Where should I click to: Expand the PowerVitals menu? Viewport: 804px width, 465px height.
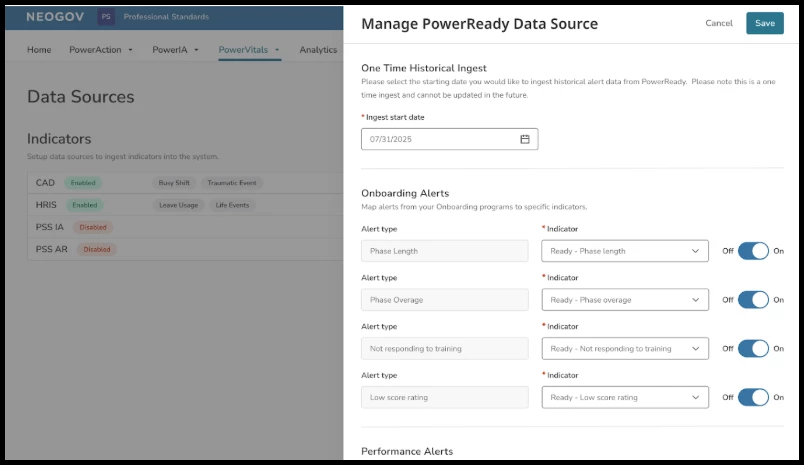click(x=249, y=50)
